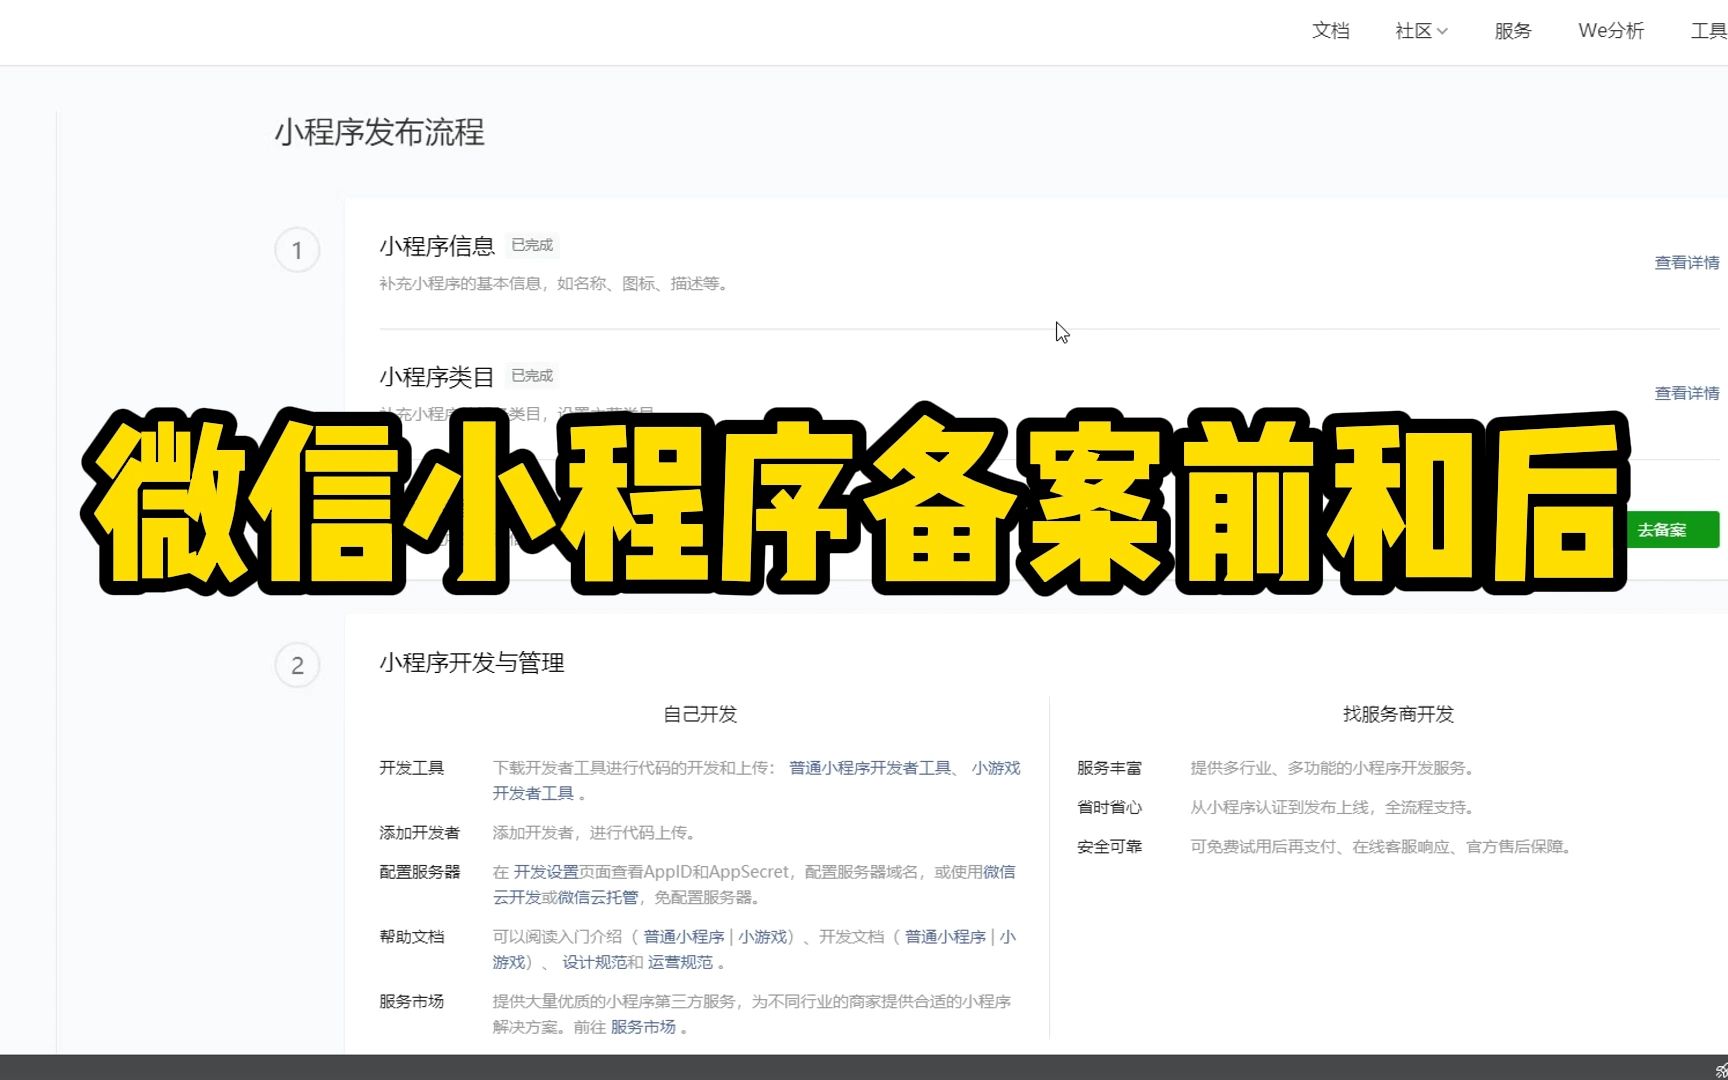Open 查看详情 for 小程序类目

(1686, 393)
